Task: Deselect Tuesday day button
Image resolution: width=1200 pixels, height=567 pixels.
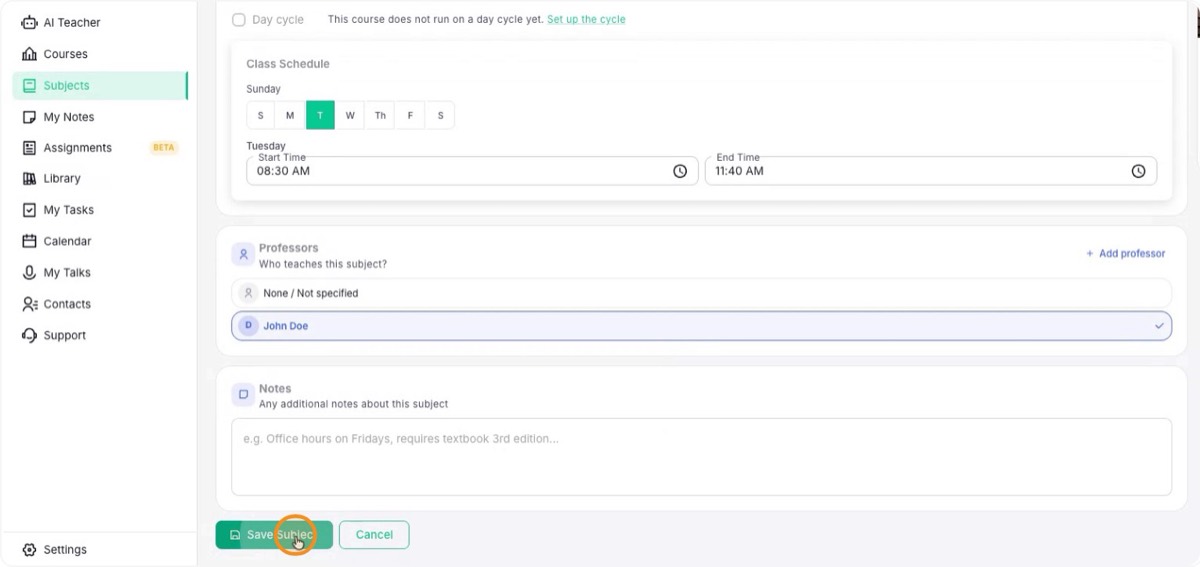Action: (320, 116)
